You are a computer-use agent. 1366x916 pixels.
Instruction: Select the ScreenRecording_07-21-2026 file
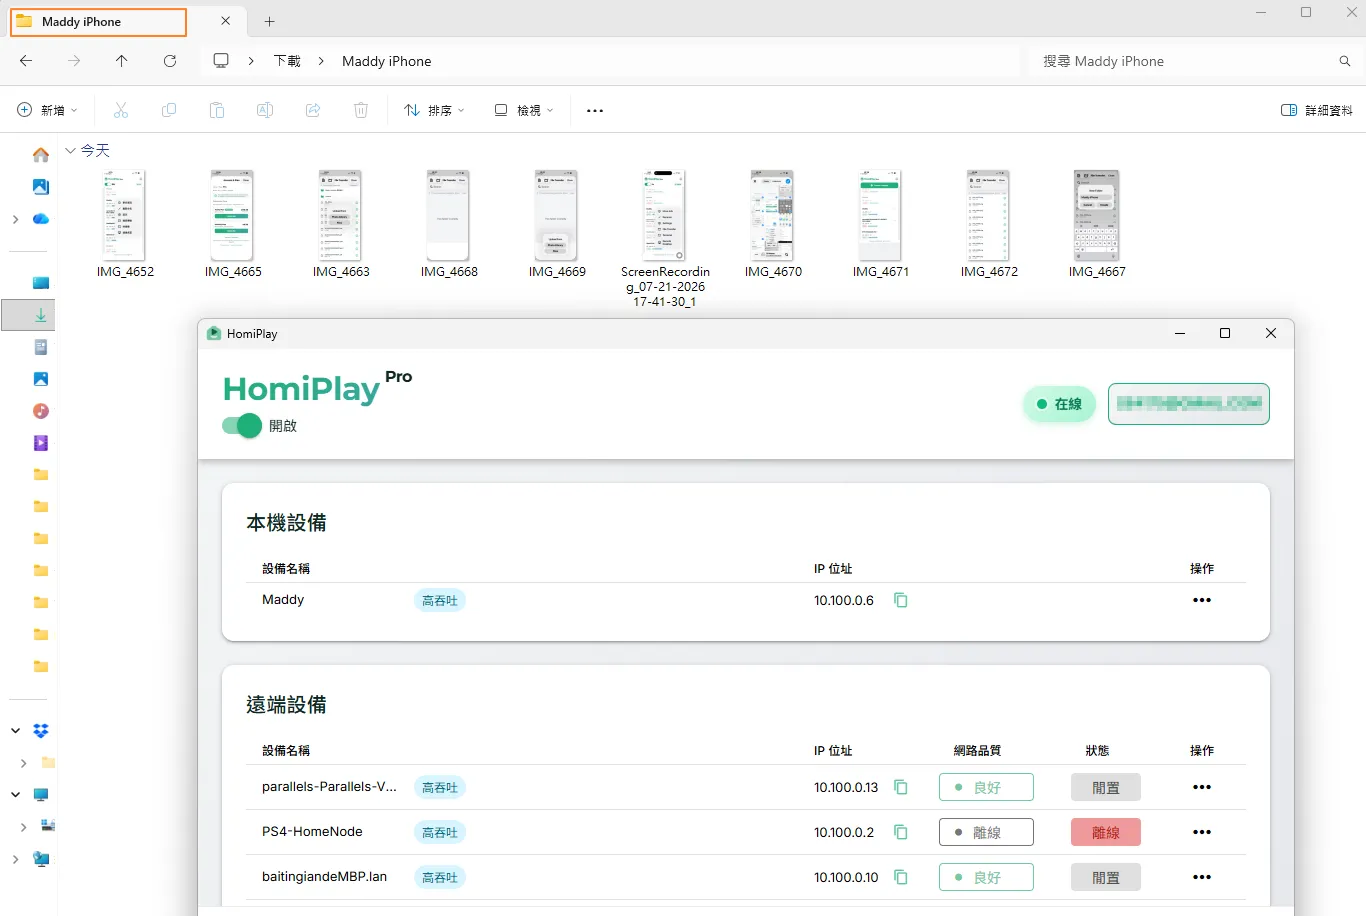click(x=665, y=238)
